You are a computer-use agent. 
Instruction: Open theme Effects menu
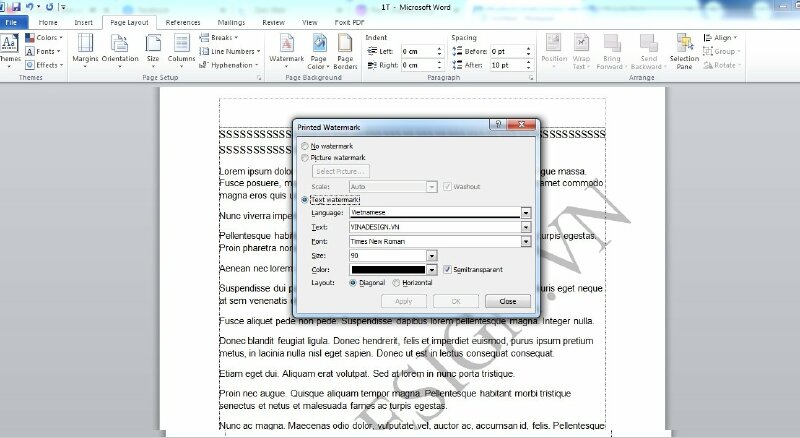pos(44,65)
